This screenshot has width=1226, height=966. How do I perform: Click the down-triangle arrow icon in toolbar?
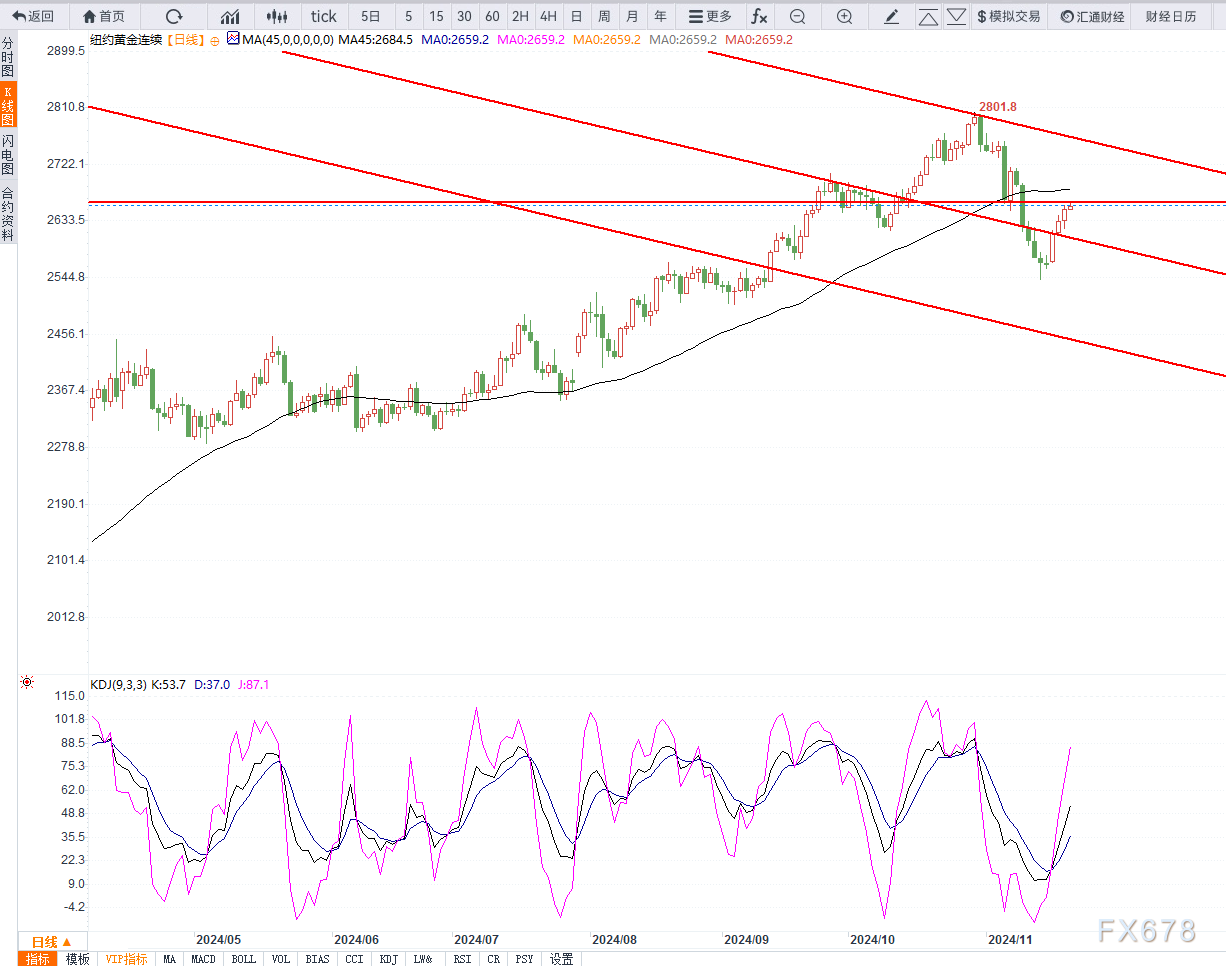click(956, 16)
